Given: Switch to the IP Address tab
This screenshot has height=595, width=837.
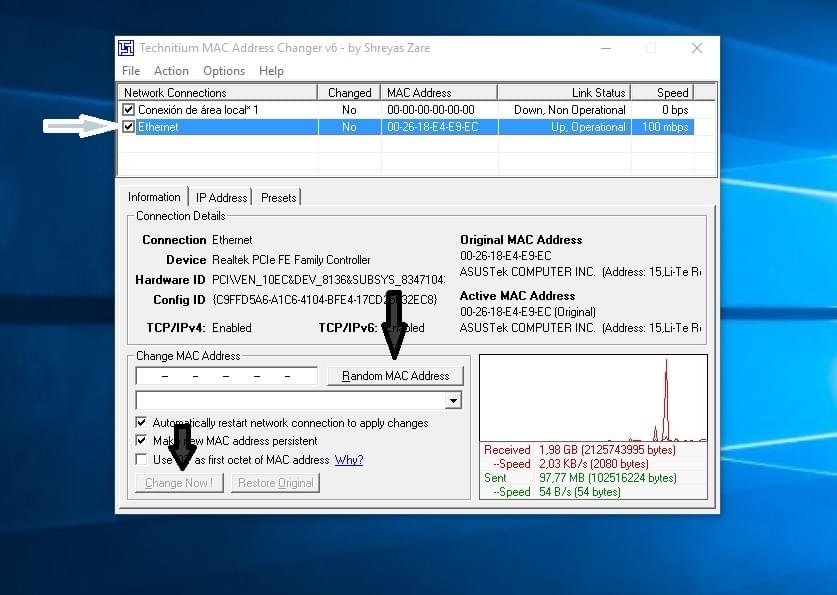Looking at the screenshot, I should tap(221, 198).
